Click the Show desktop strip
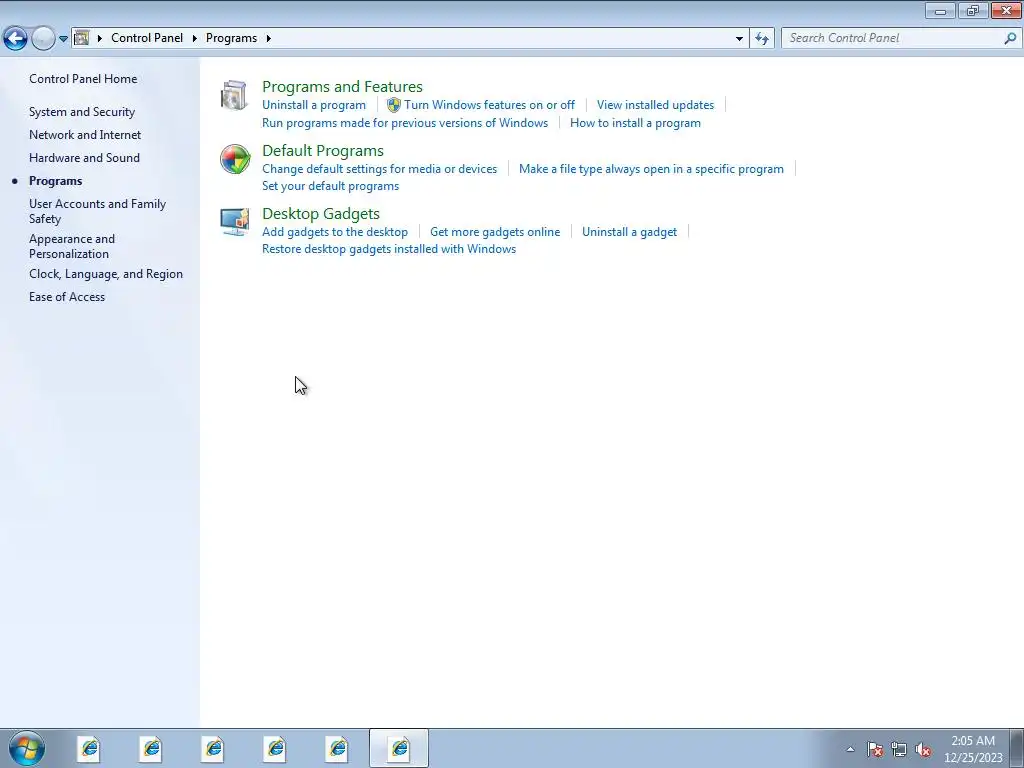Viewport: 1024px width, 768px height. pyautogui.click(x=1017, y=748)
